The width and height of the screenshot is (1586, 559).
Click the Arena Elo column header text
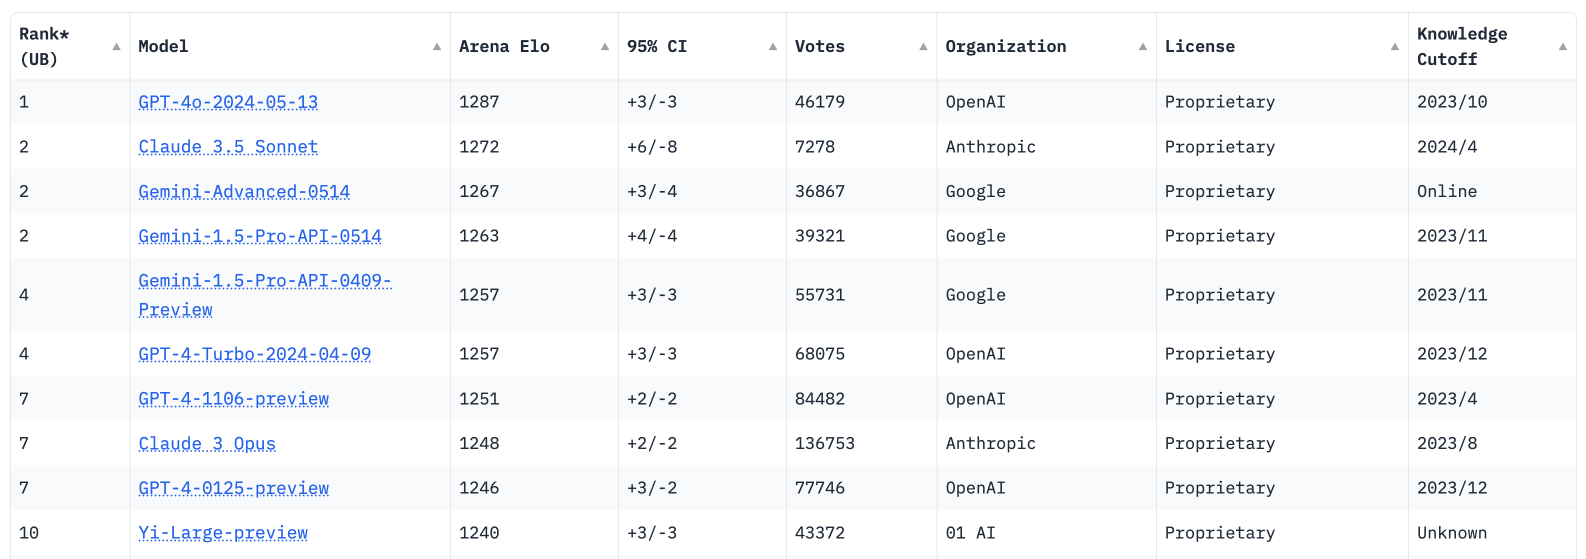[x=504, y=47]
